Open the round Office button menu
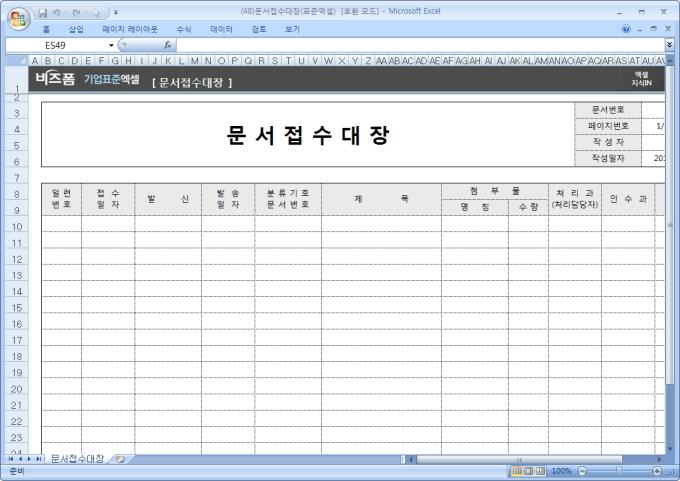Viewport: 680px width, 481px height. tap(18, 19)
